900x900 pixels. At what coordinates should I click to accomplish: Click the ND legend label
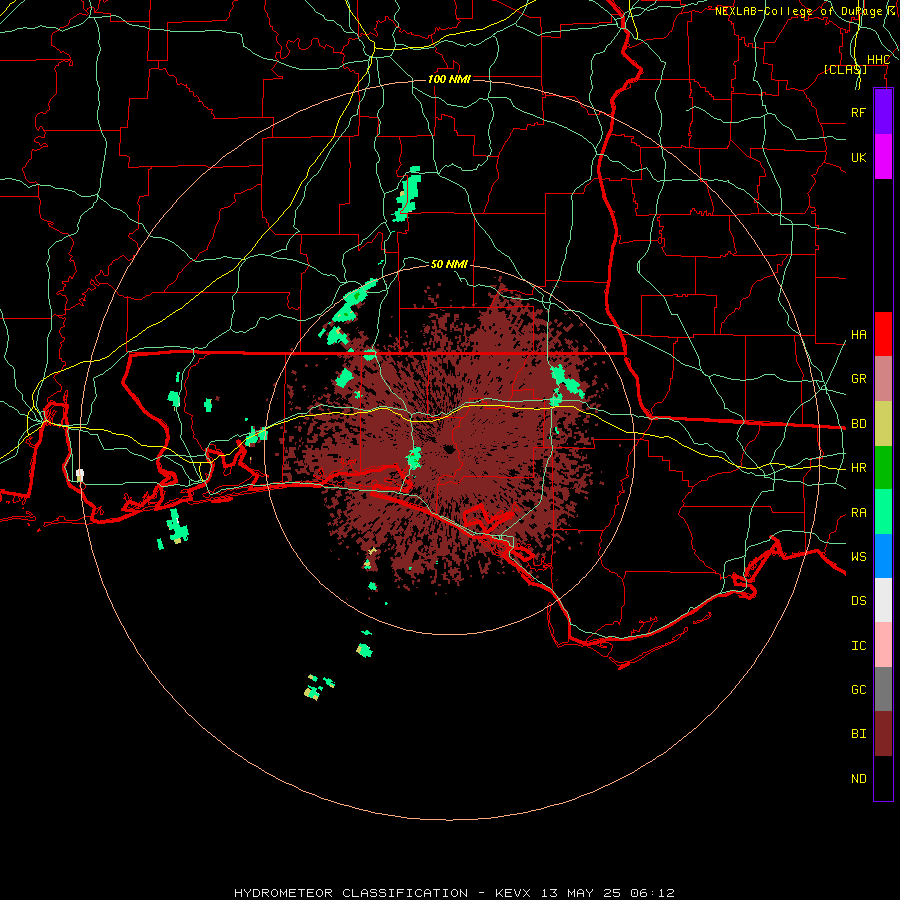click(858, 779)
